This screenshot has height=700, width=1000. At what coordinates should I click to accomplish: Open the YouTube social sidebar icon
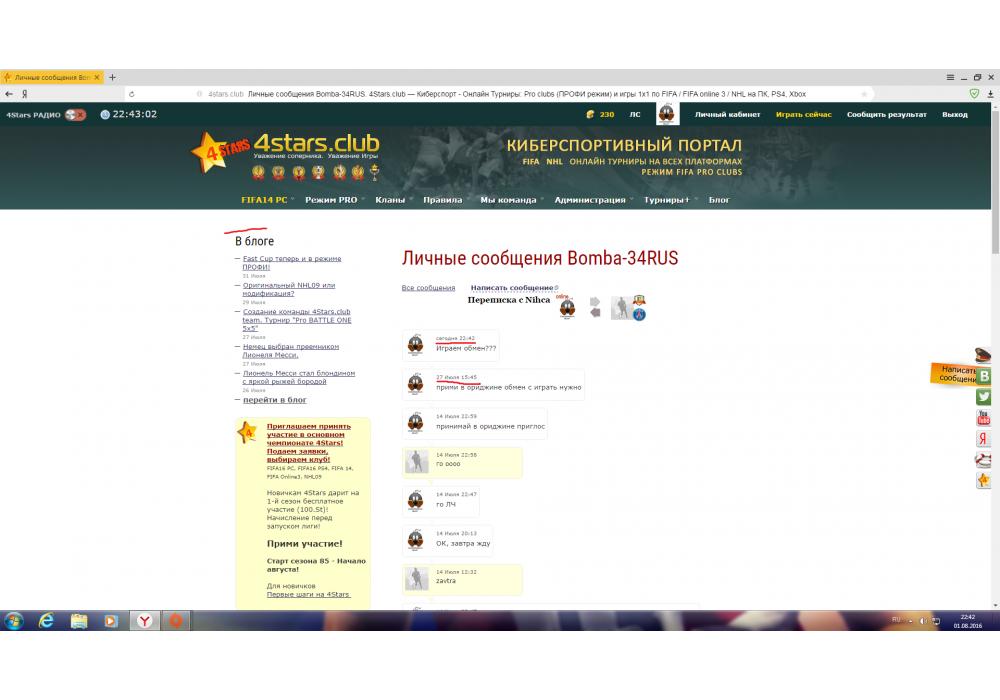pyautogui.click(x=984, y=418)
